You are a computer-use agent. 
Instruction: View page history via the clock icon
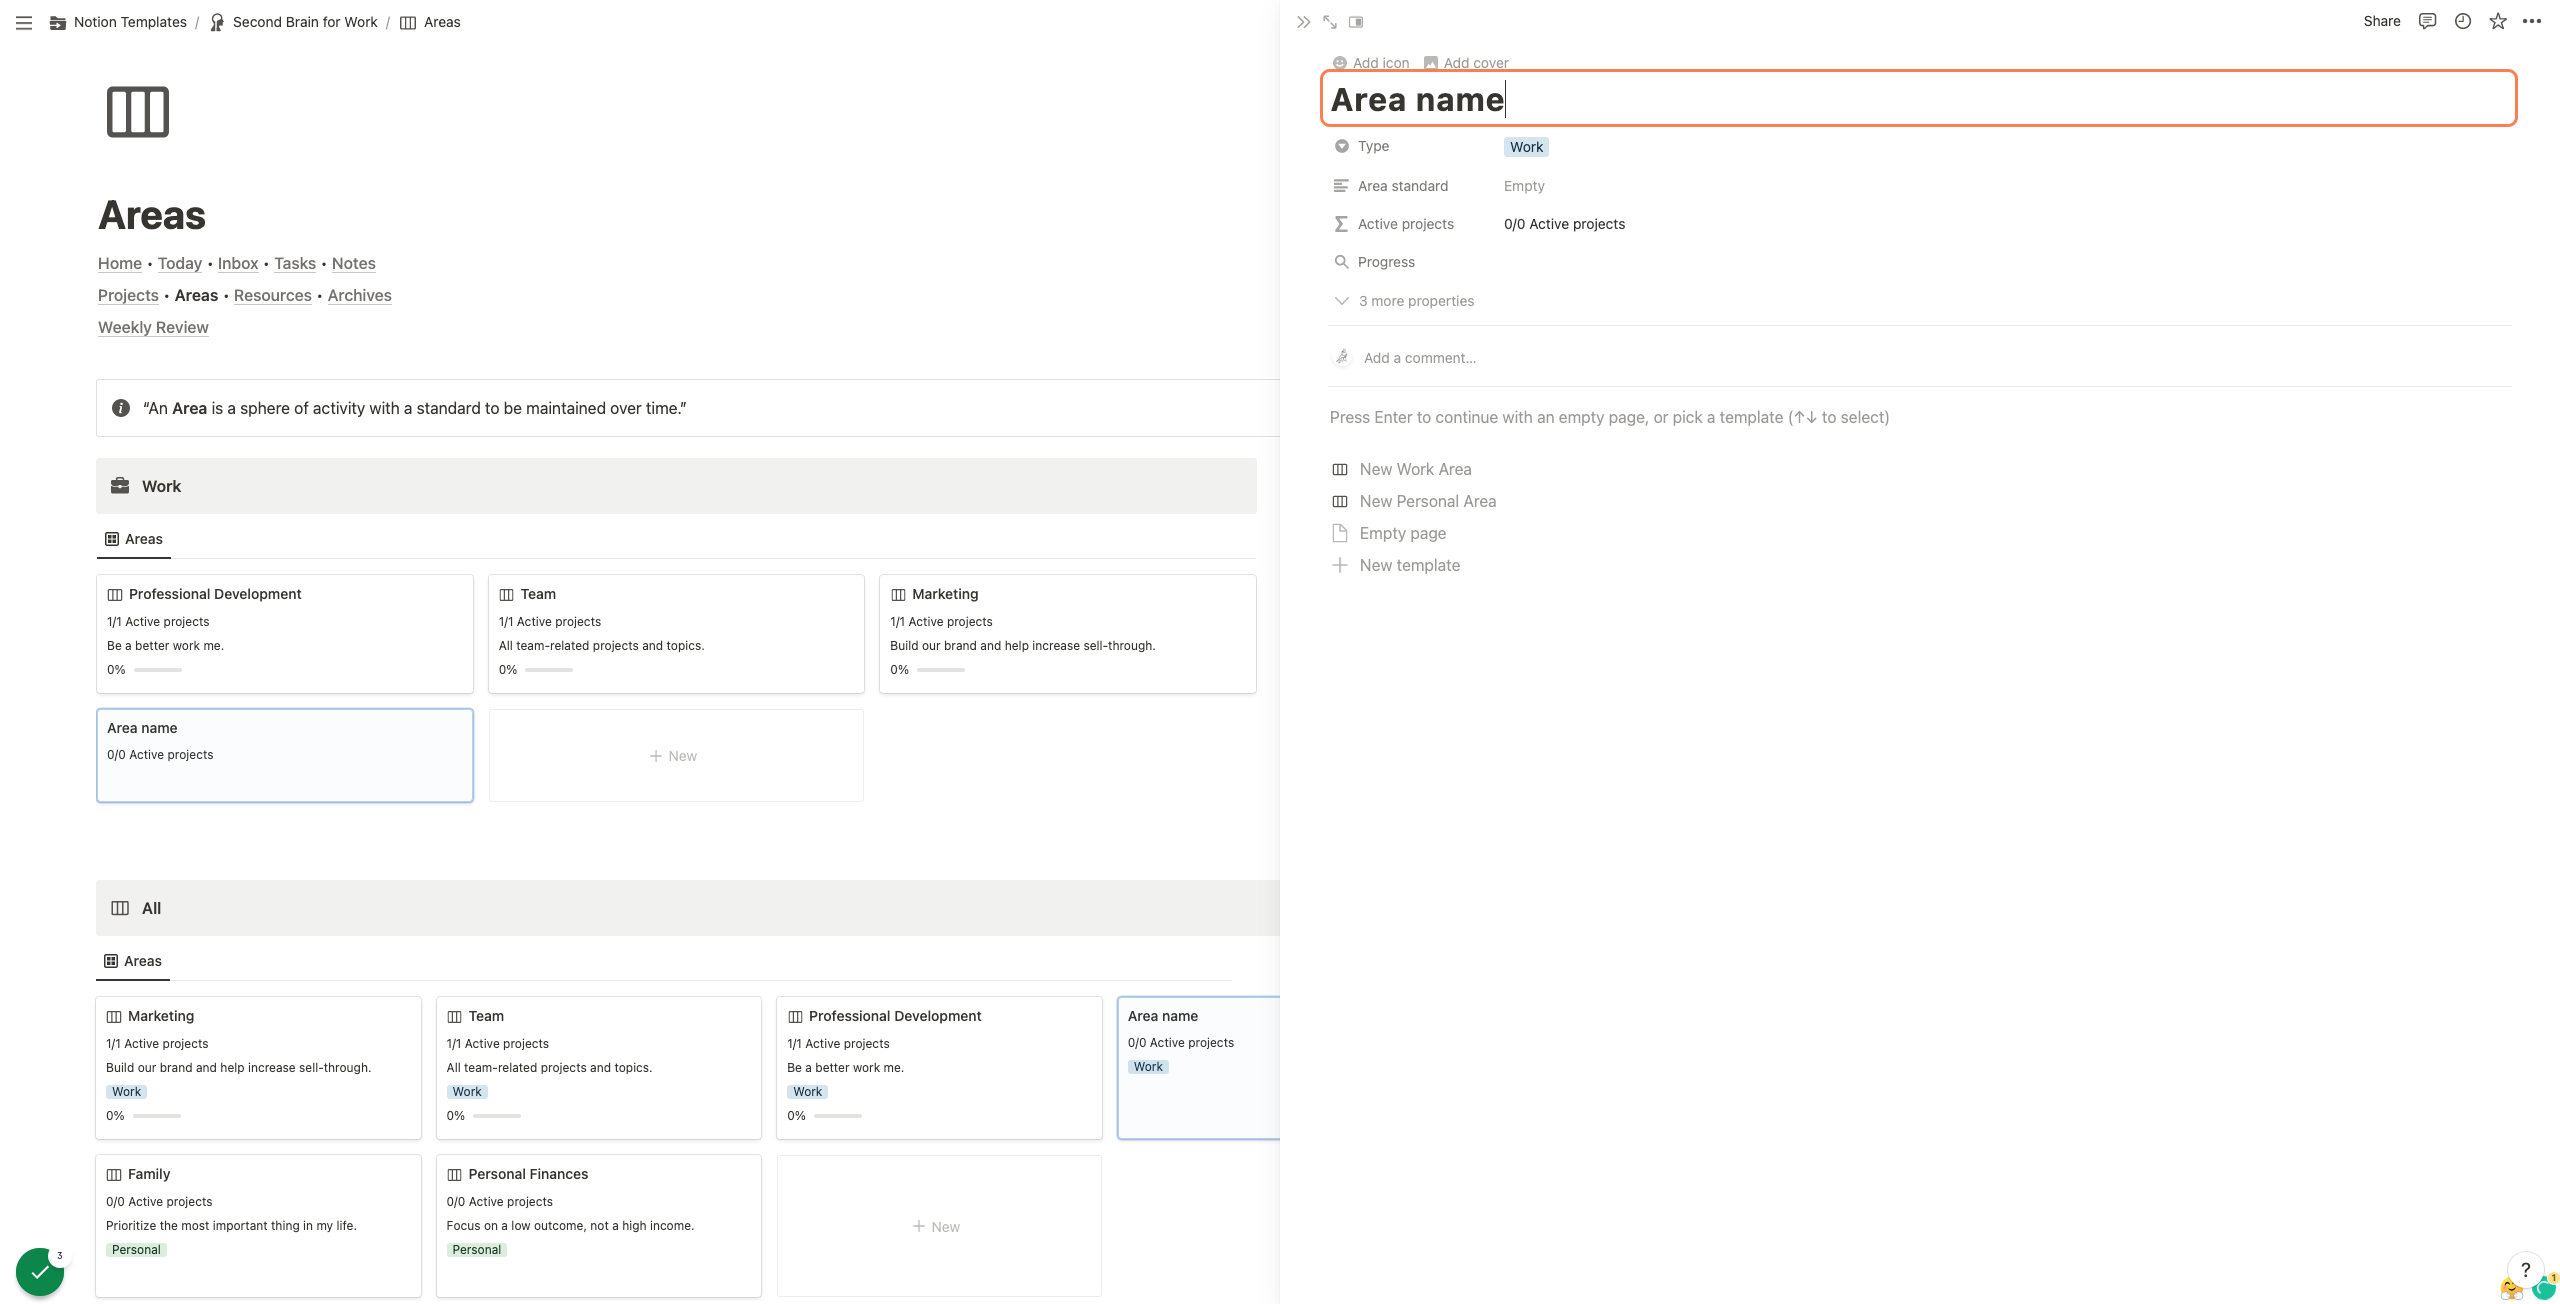pos(2463,21)
